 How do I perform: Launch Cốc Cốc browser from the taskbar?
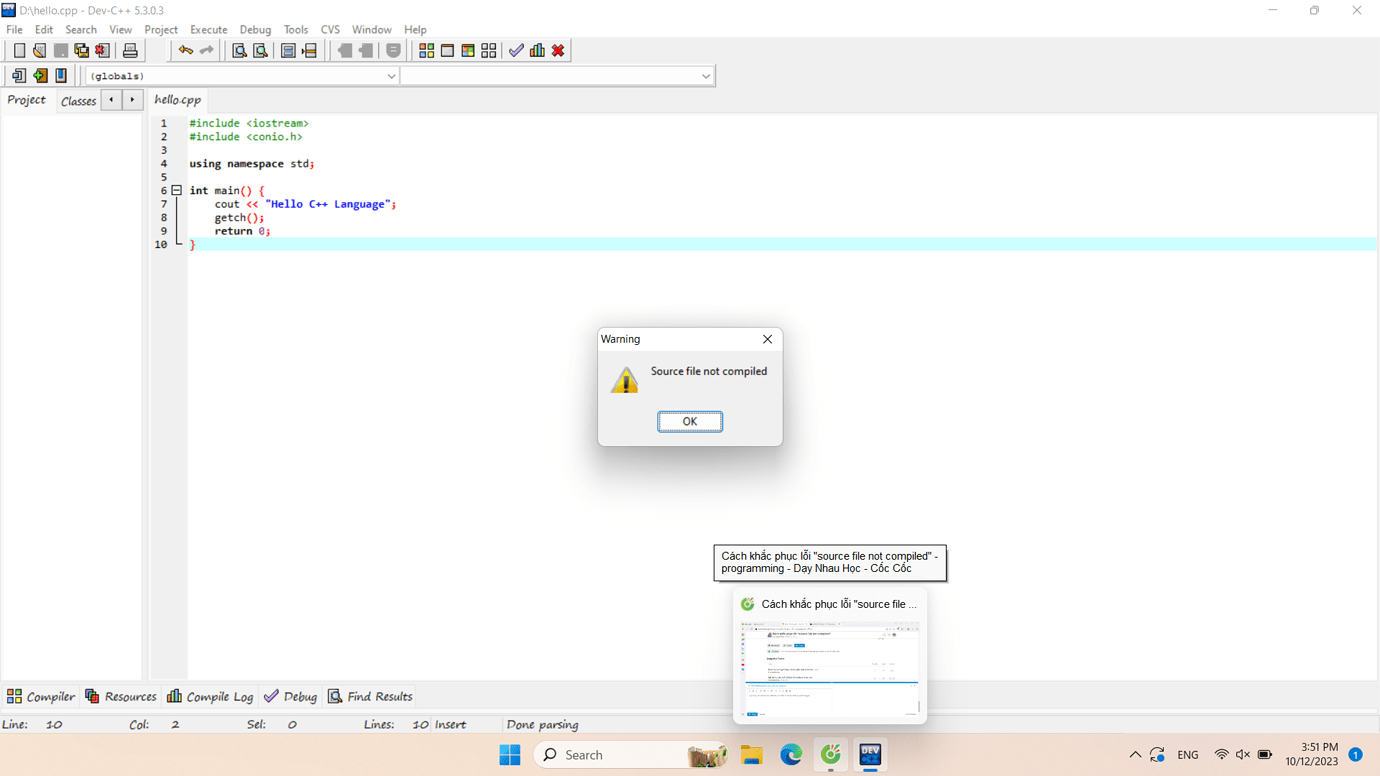coord(830,754)
